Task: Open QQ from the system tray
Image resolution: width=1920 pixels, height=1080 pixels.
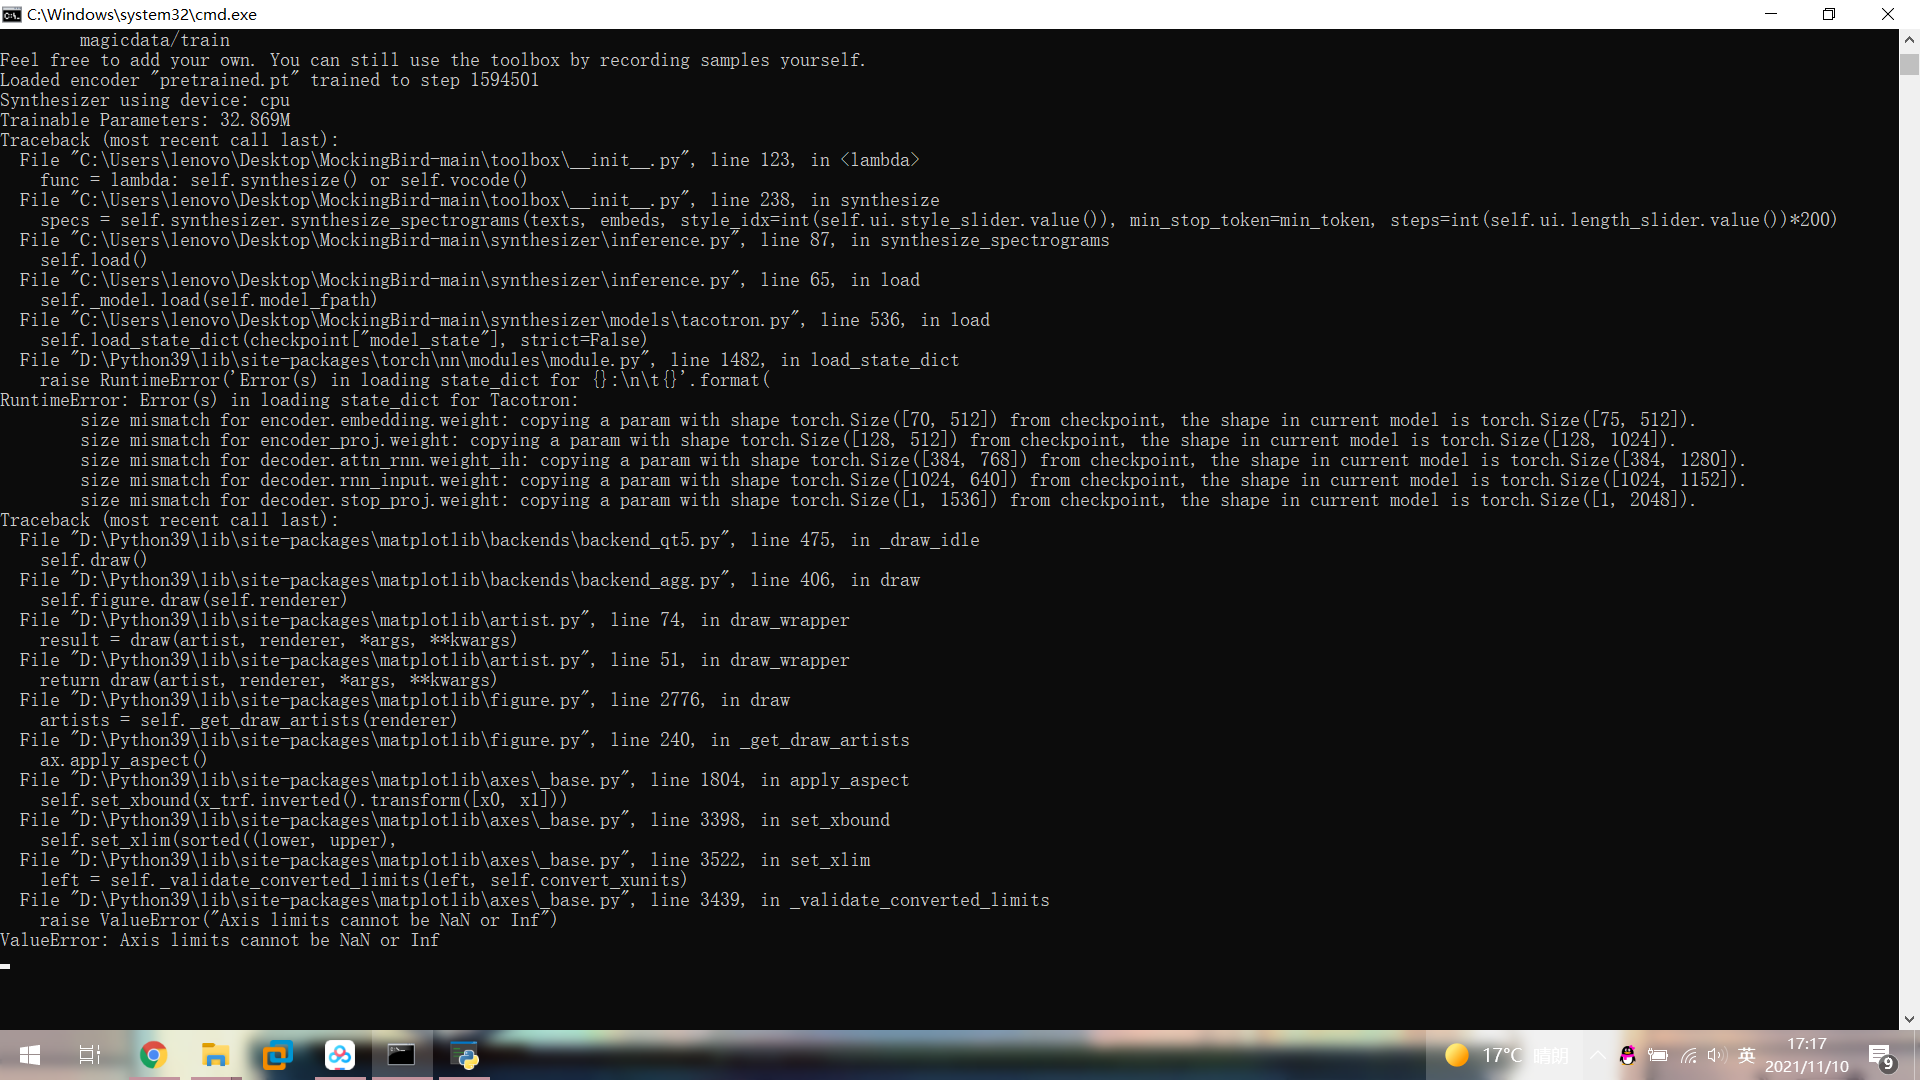Action: [1625, 1055]
